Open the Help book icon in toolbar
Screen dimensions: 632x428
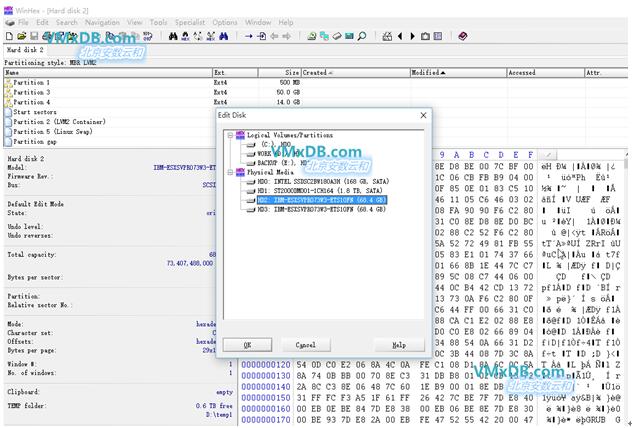coord(463,36)
